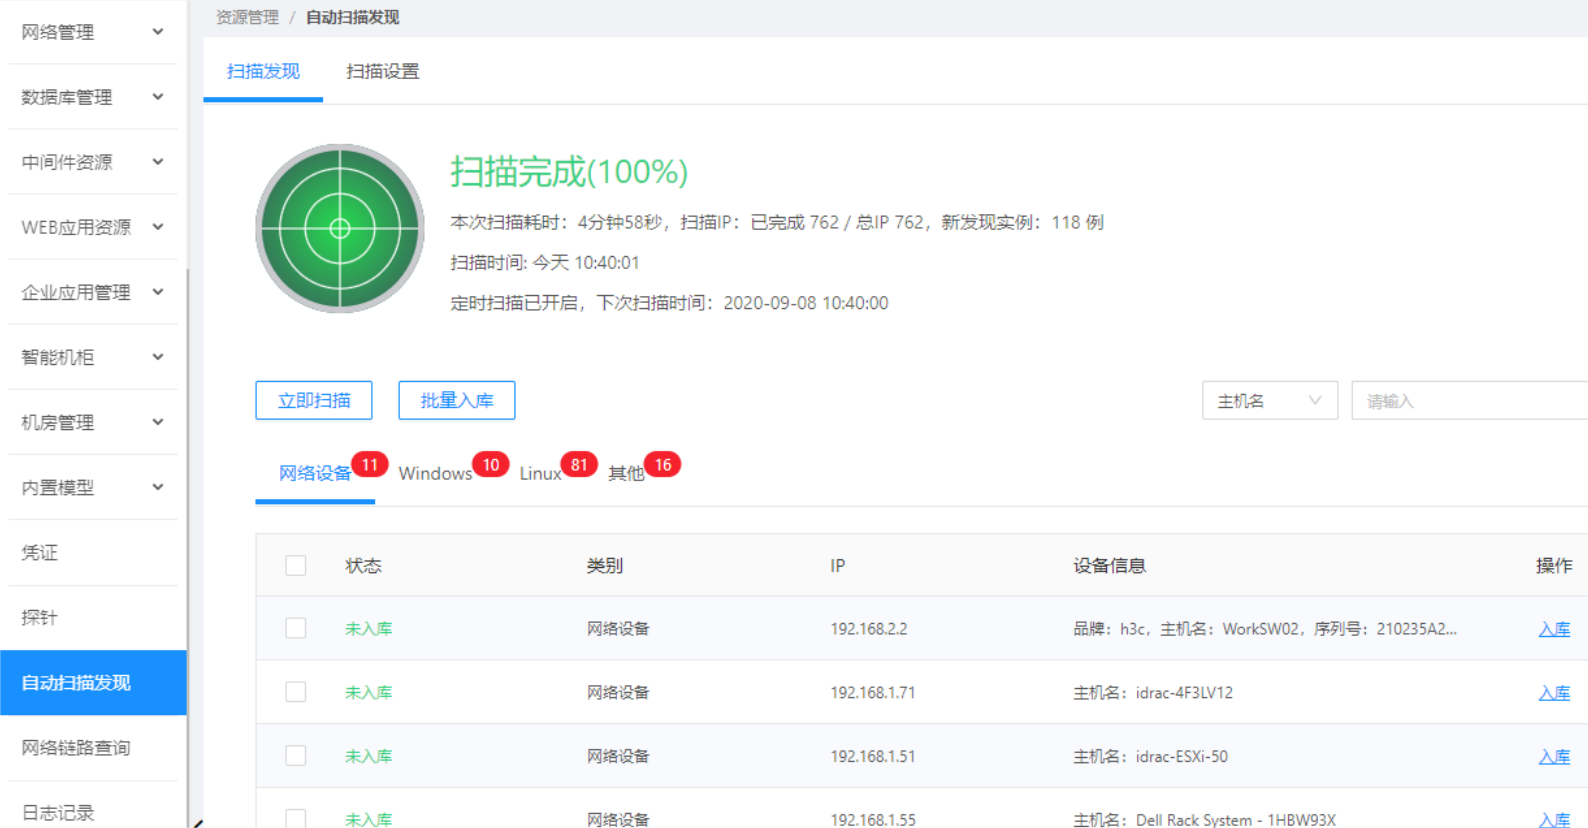
Task: Click the 立即扫描 button
Action: (x=314, y=401)
